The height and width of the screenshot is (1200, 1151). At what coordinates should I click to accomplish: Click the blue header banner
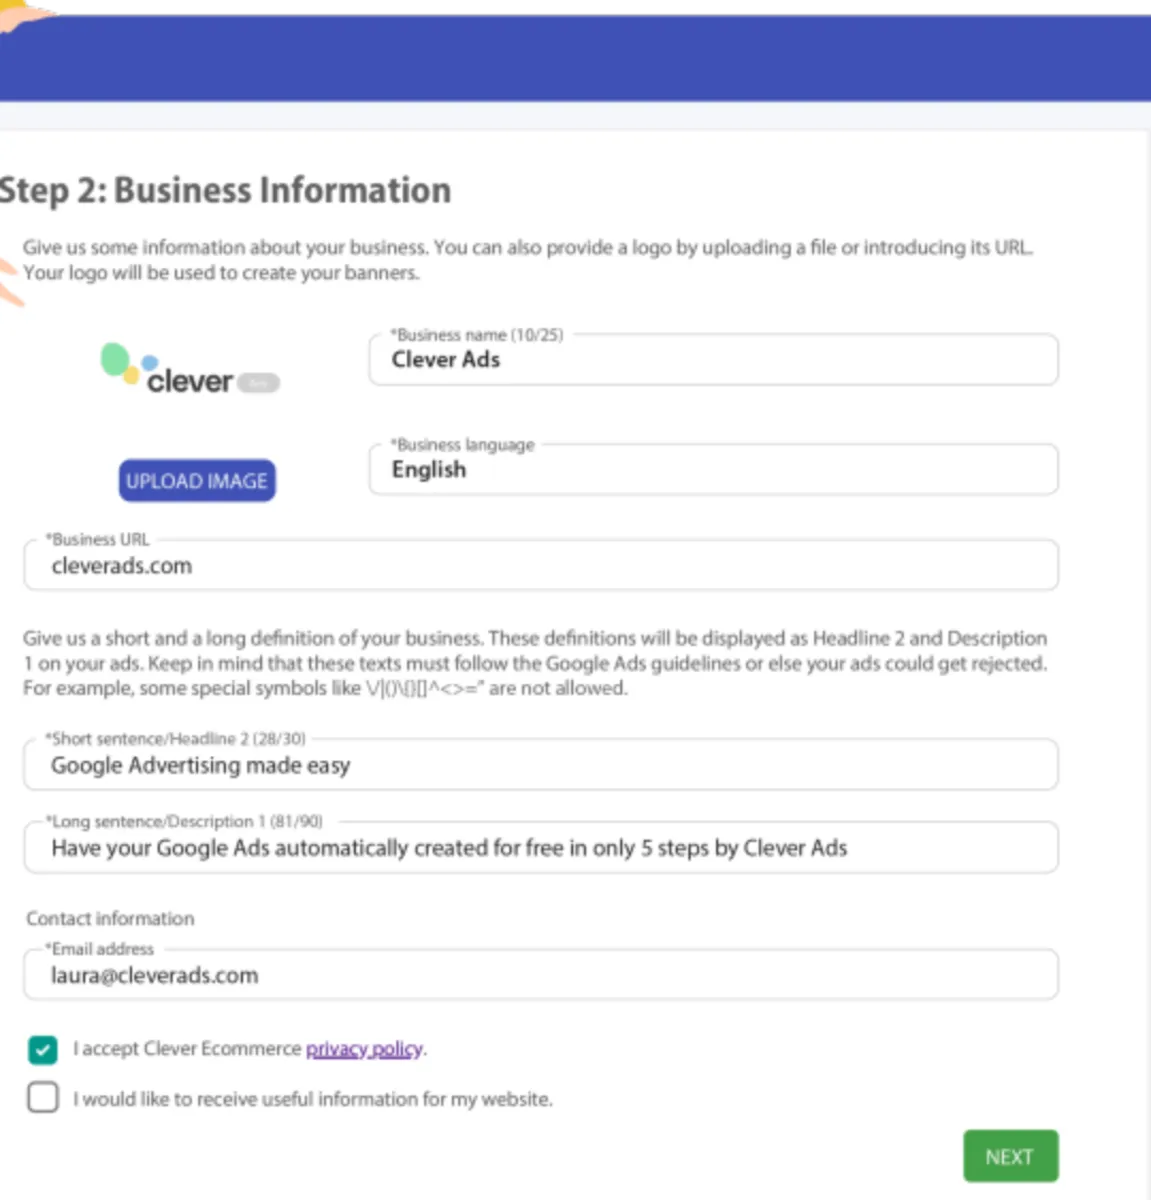[575, 58]
